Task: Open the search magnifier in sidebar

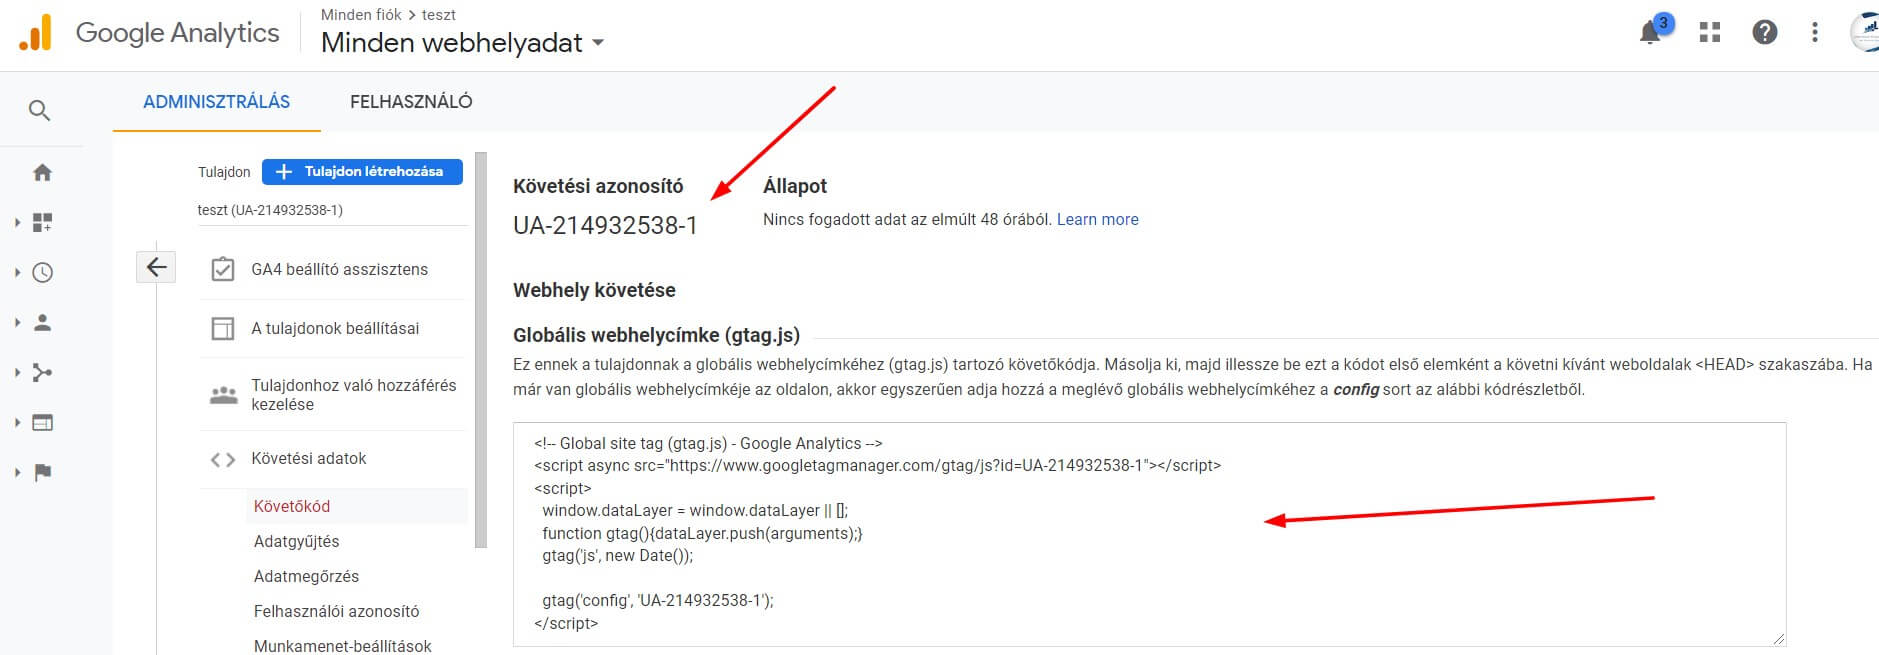Action: coord(39,110)
